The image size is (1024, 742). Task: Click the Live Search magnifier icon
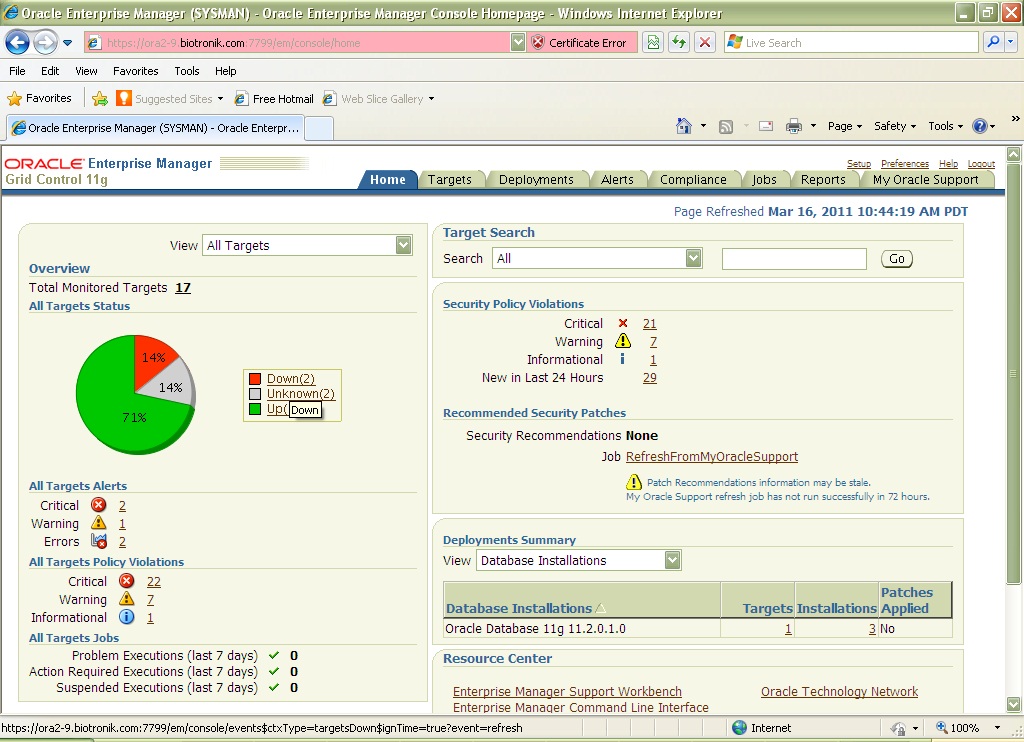(x=993, y=42)
